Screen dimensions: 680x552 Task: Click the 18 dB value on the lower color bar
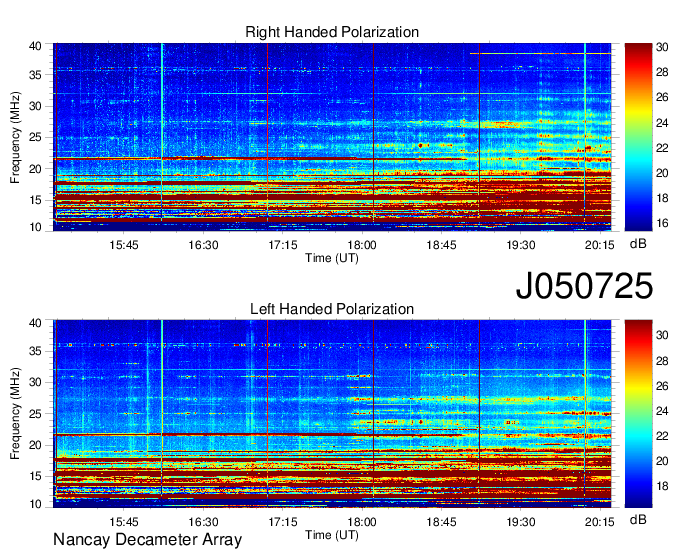(662, 486)
